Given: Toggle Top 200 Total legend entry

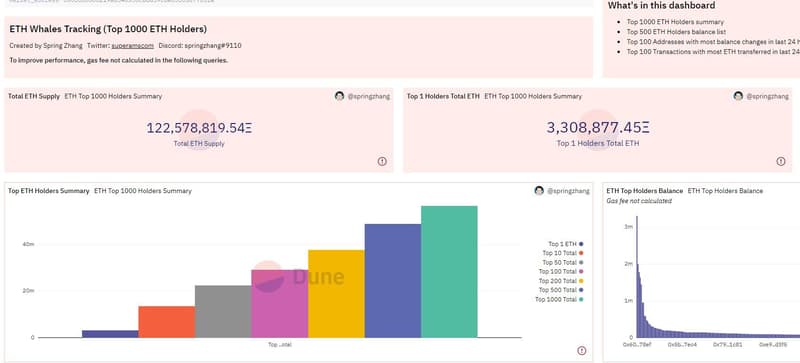Looking at the screenshot, I should pos(561,281).
